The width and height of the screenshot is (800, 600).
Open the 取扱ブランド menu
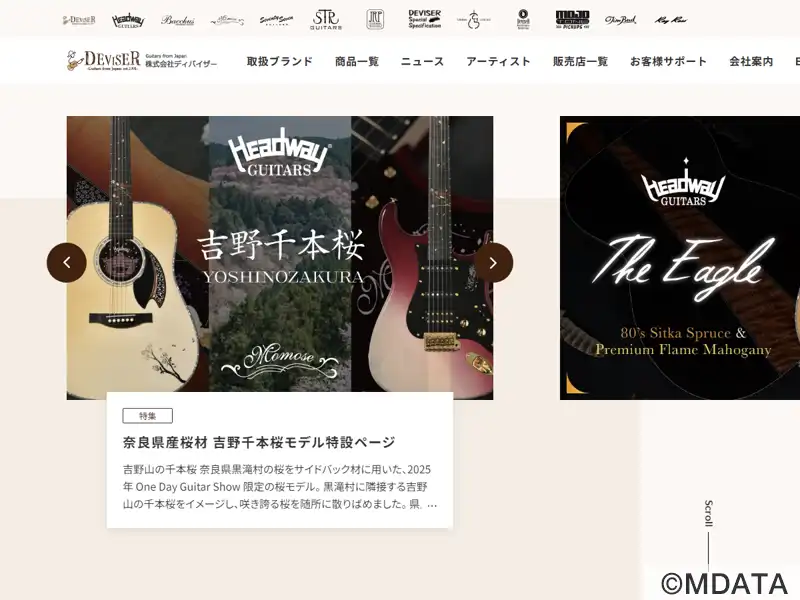click(280, 62)
